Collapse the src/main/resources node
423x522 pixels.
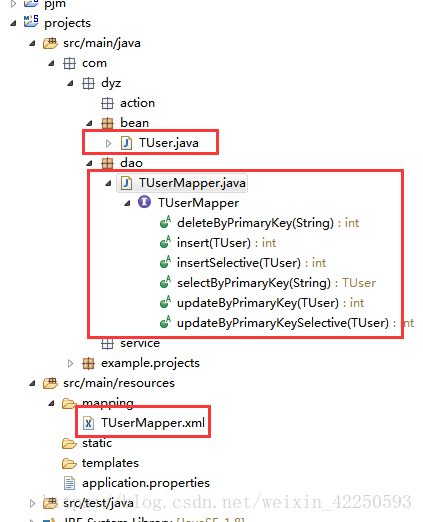(32, 383)
